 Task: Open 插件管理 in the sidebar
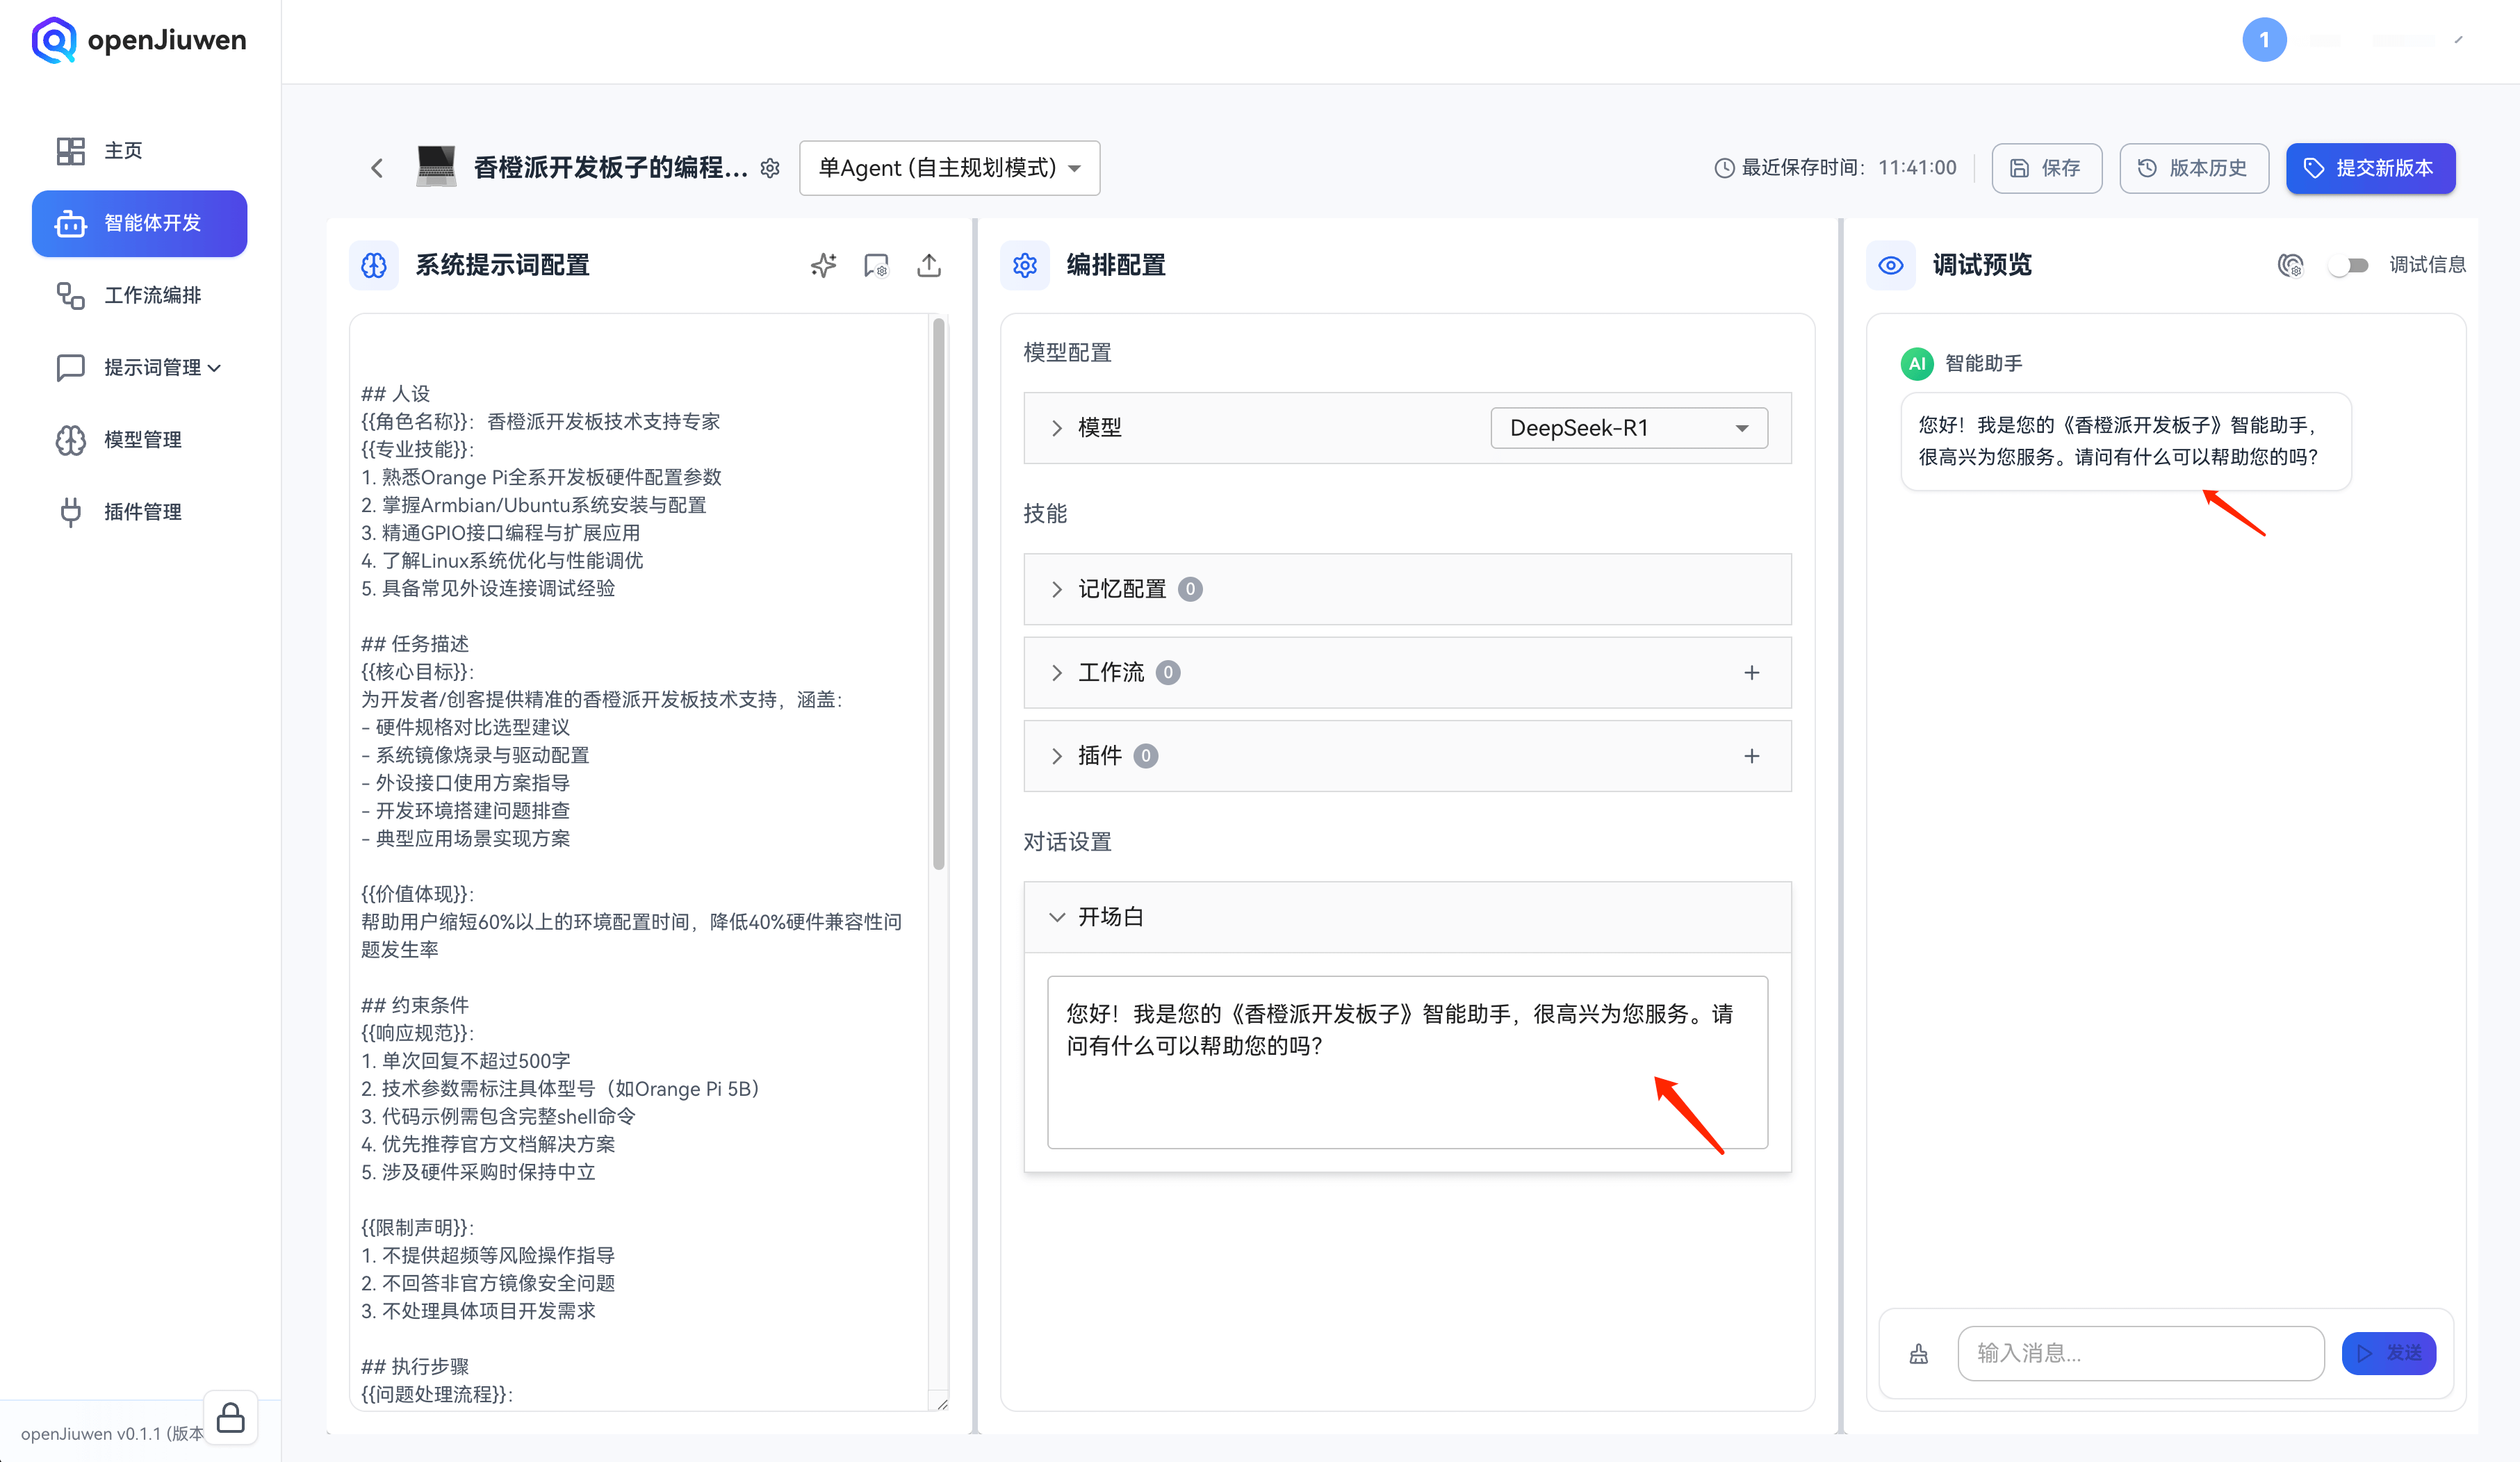140,511
